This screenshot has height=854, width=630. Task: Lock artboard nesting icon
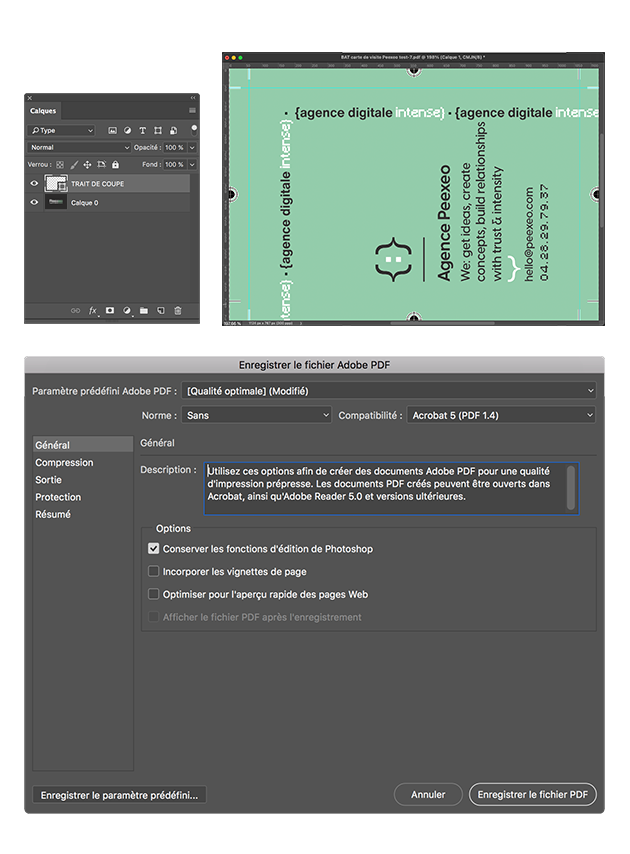(x=101, y=164)
